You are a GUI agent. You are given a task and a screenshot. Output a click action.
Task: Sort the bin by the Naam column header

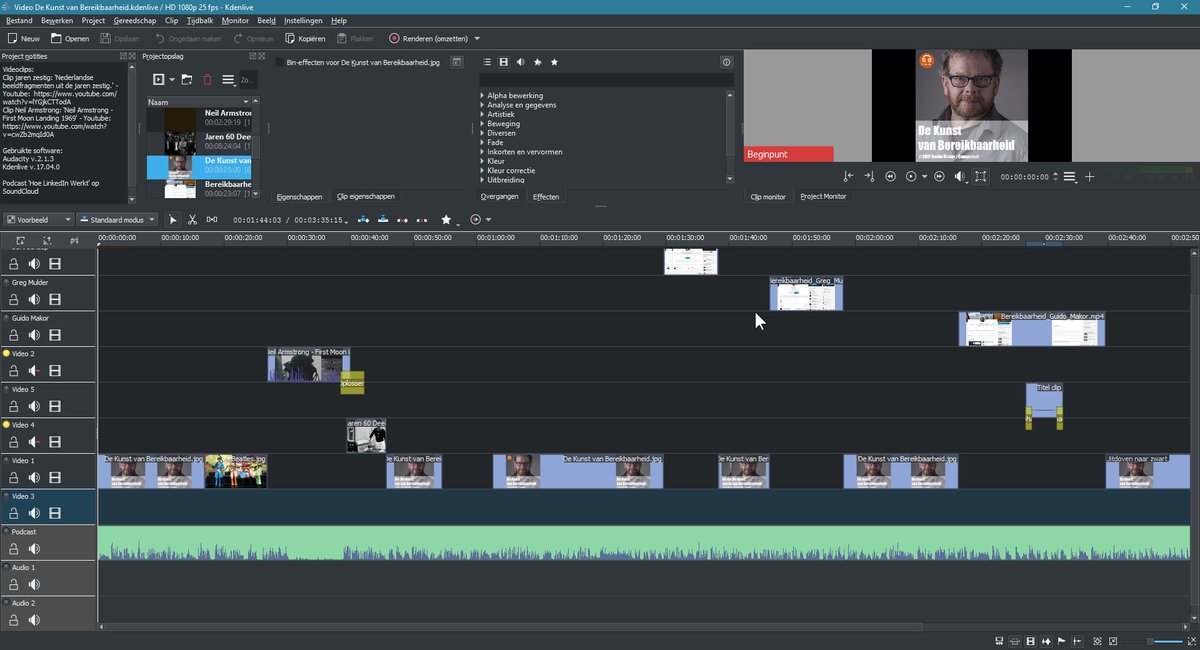(199, 102)
